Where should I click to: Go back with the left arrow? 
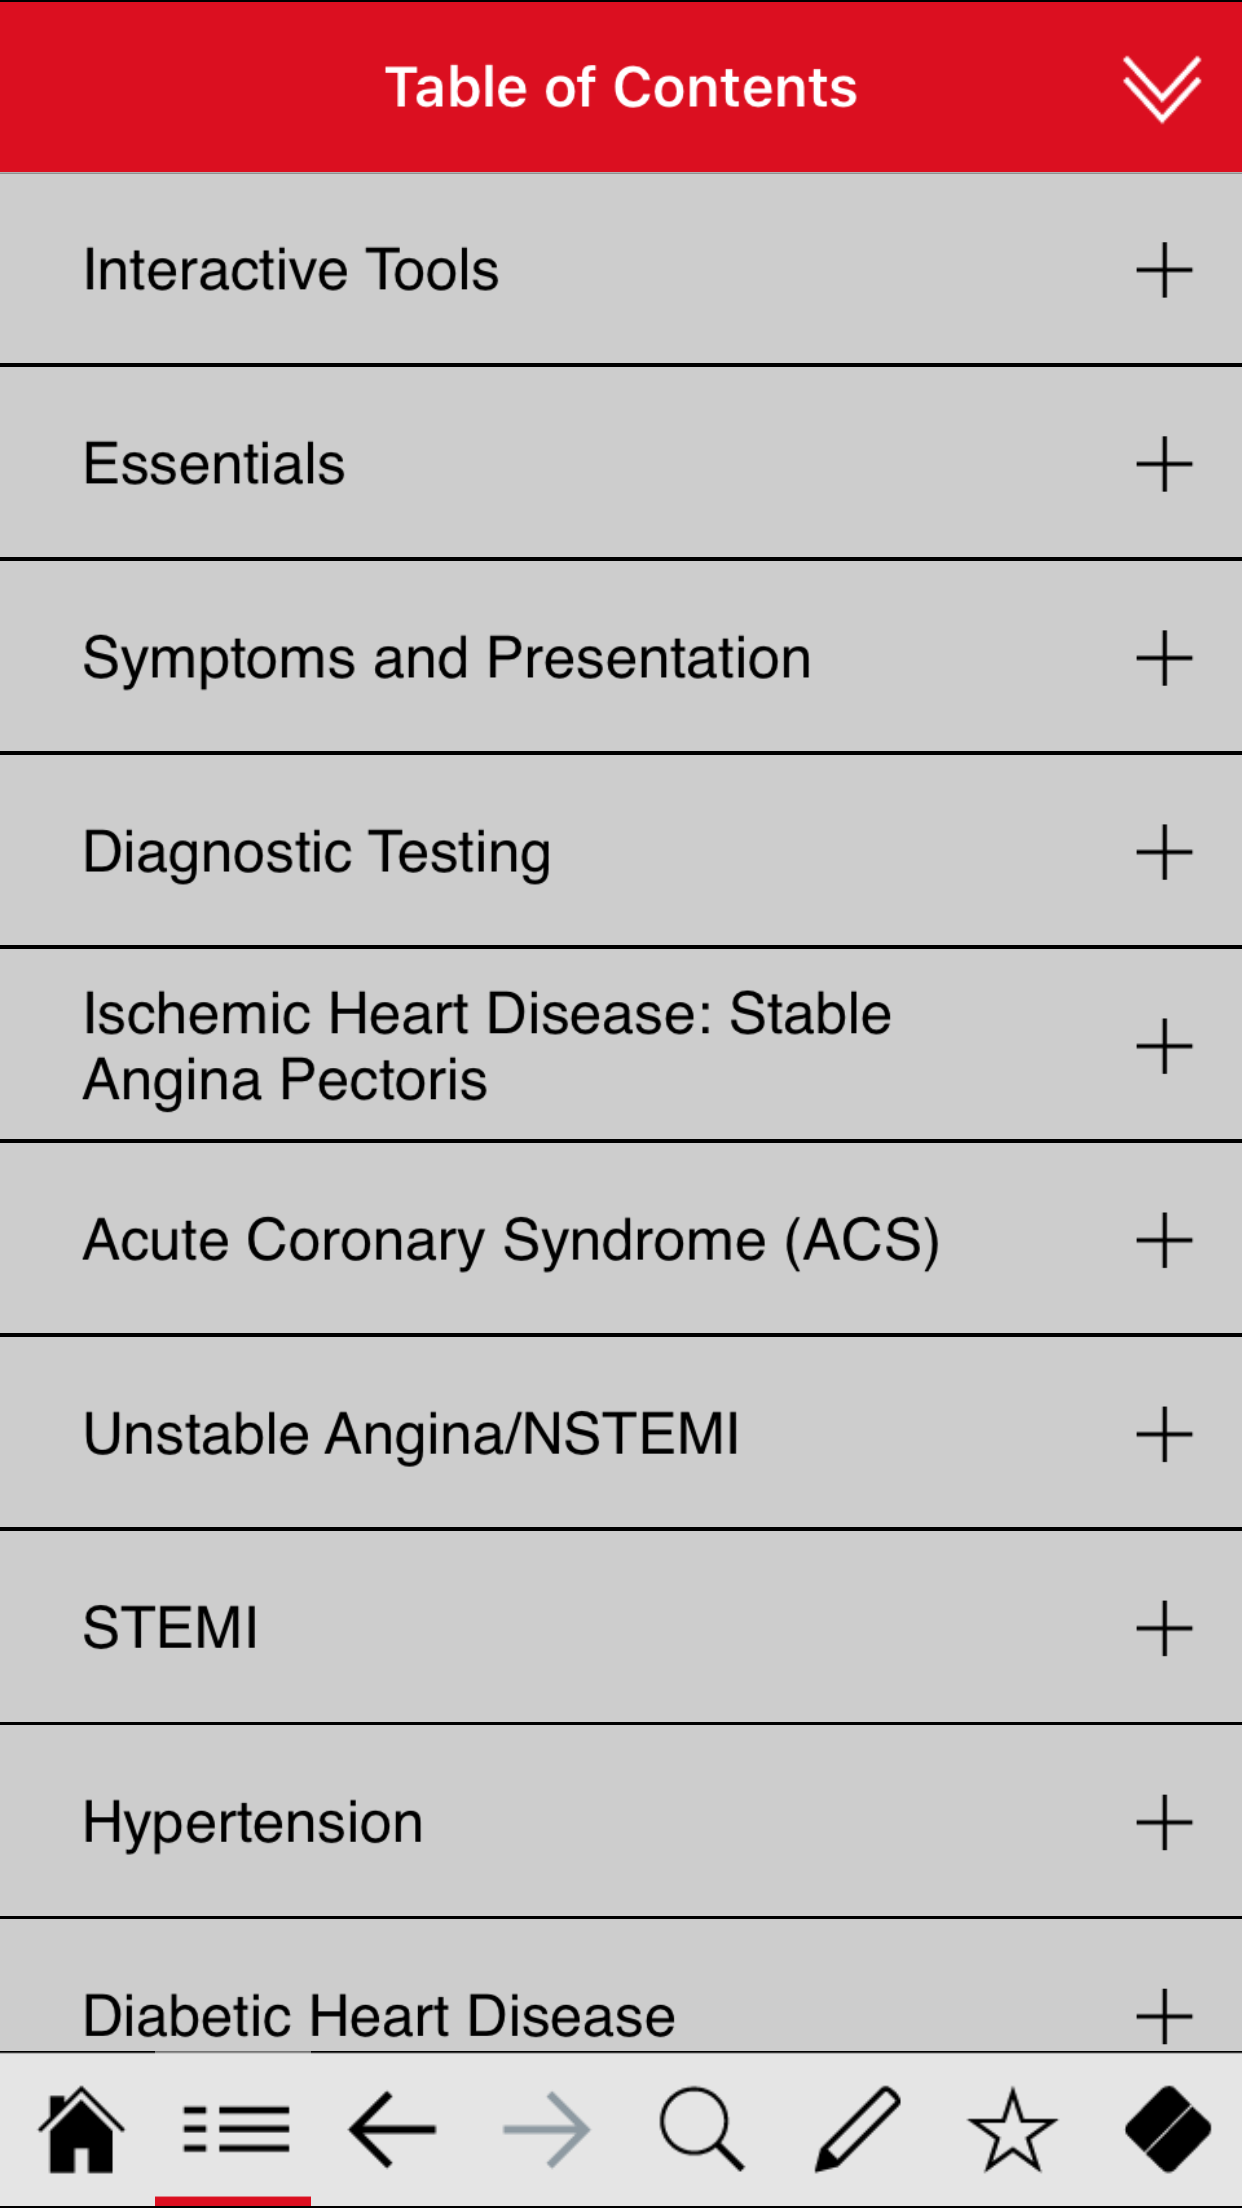coord(391,2130)
